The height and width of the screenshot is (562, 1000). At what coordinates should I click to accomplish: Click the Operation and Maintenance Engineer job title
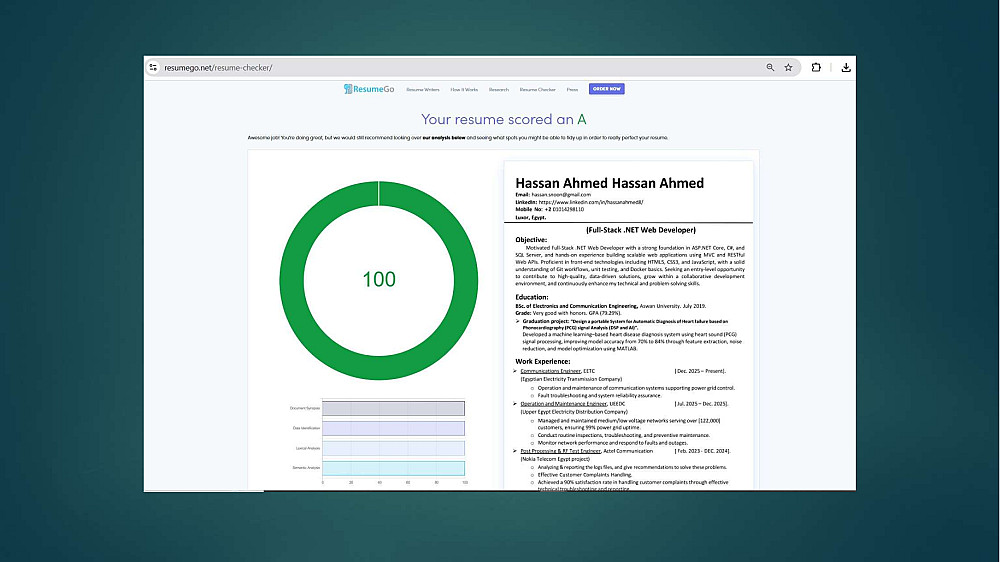pos(563,404)
